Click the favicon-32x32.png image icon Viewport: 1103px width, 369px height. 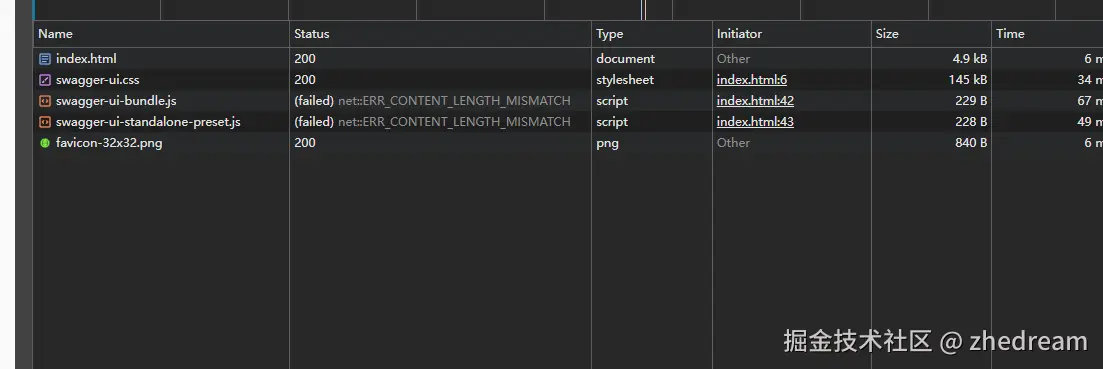45,143
